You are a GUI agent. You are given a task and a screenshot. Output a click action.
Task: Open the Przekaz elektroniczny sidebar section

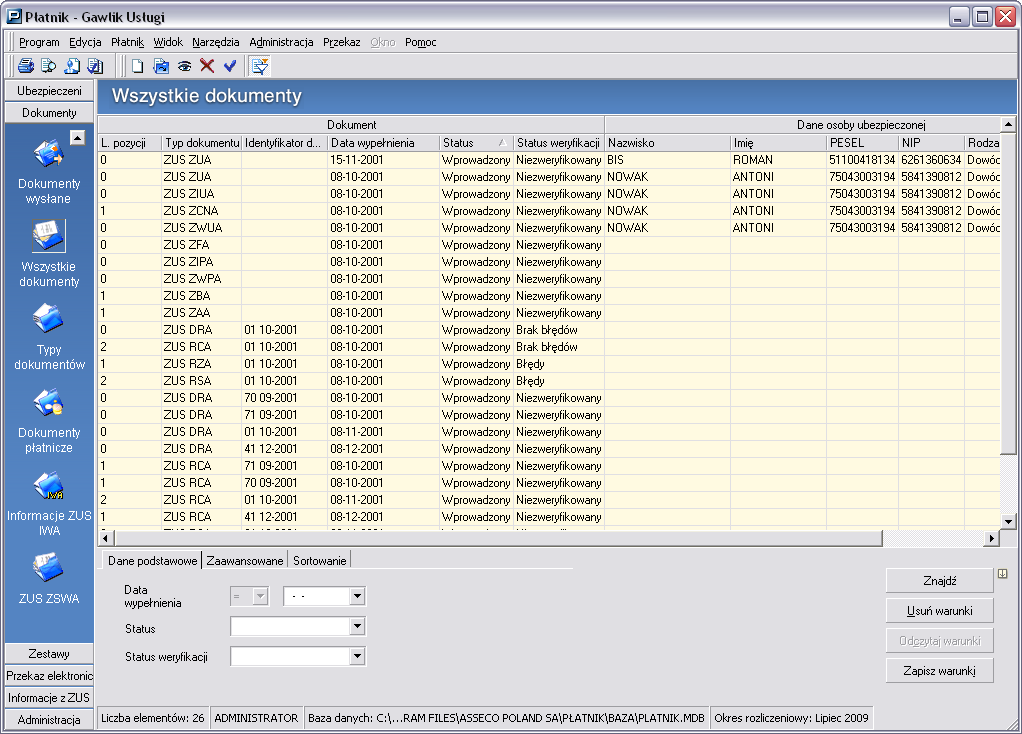coord(49,676)
